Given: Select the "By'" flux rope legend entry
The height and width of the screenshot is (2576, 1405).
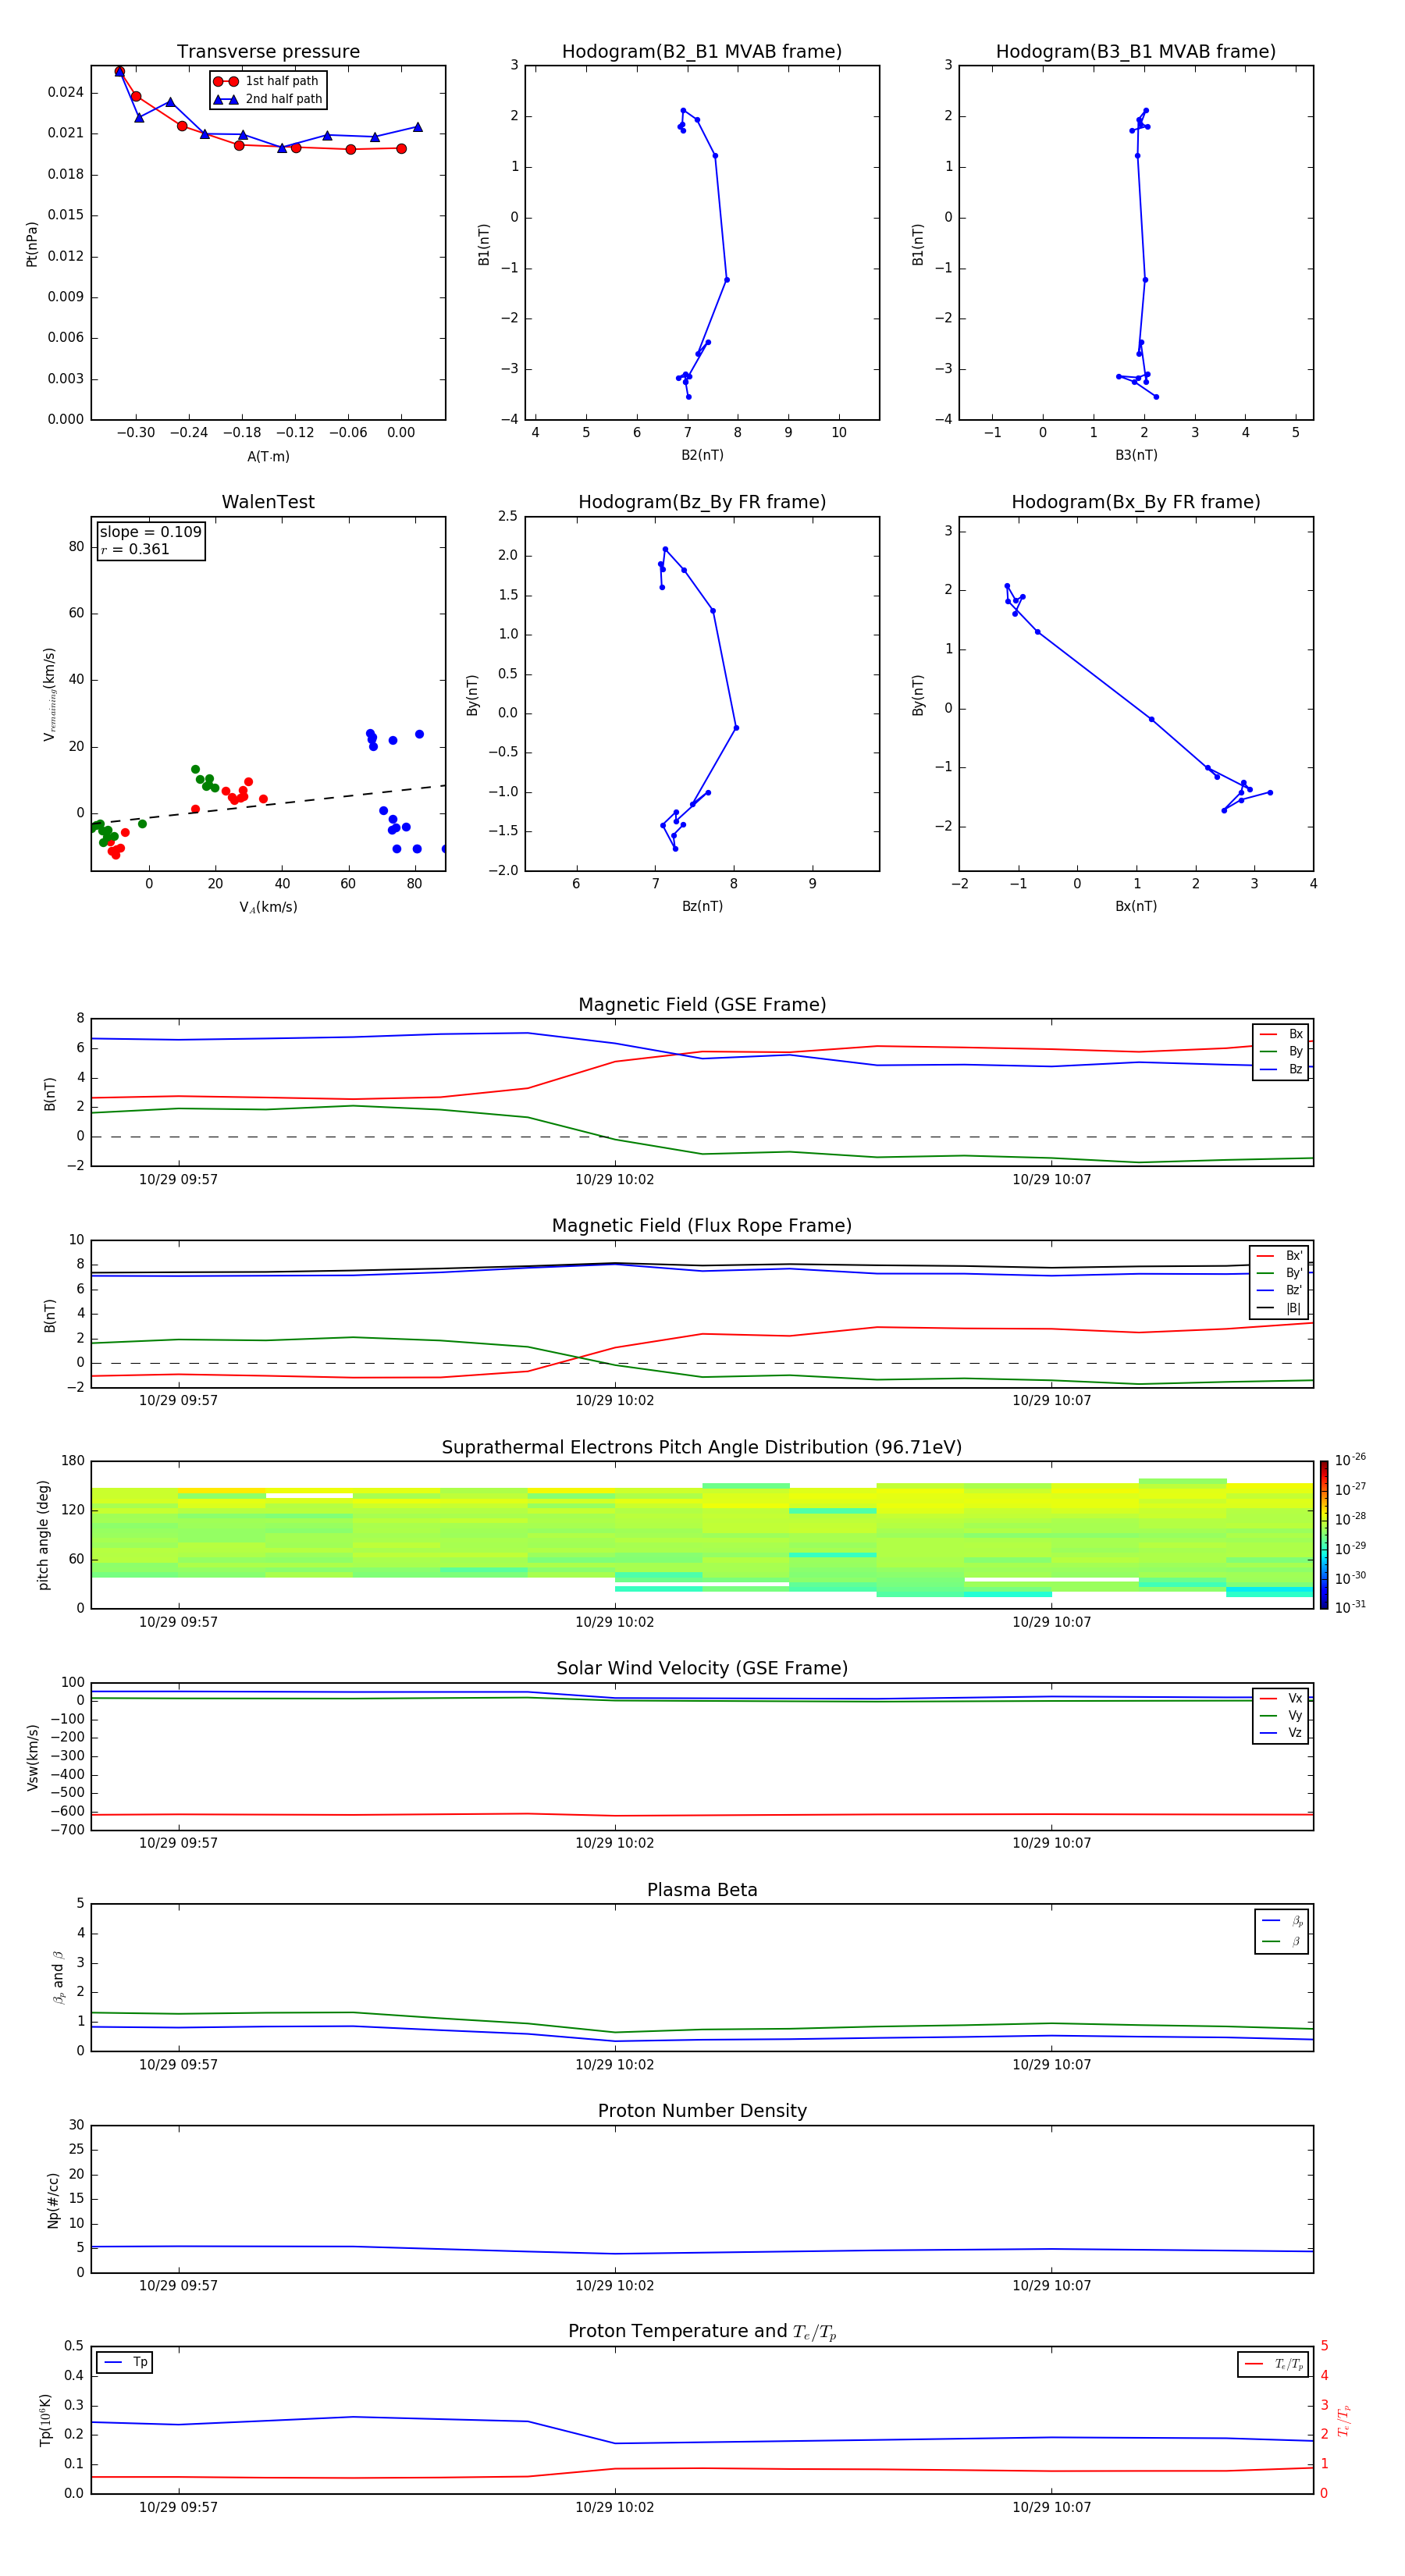Looking at the screenshot, I should pyautogui.click(x=1280, y=1273).
